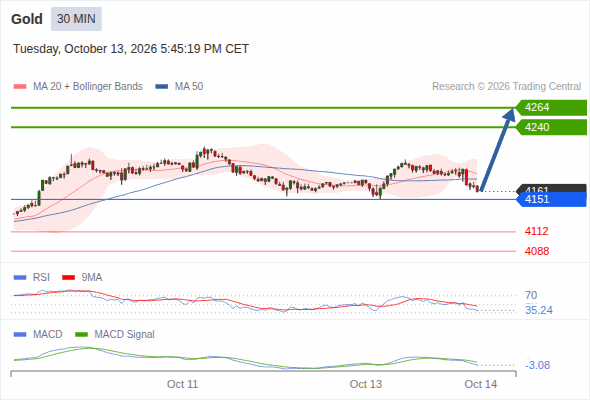Click the 4151 blue pivot price tag
The width and height of the screenshot is (590, 400).
pyautogui.click(x=551, y=199)
